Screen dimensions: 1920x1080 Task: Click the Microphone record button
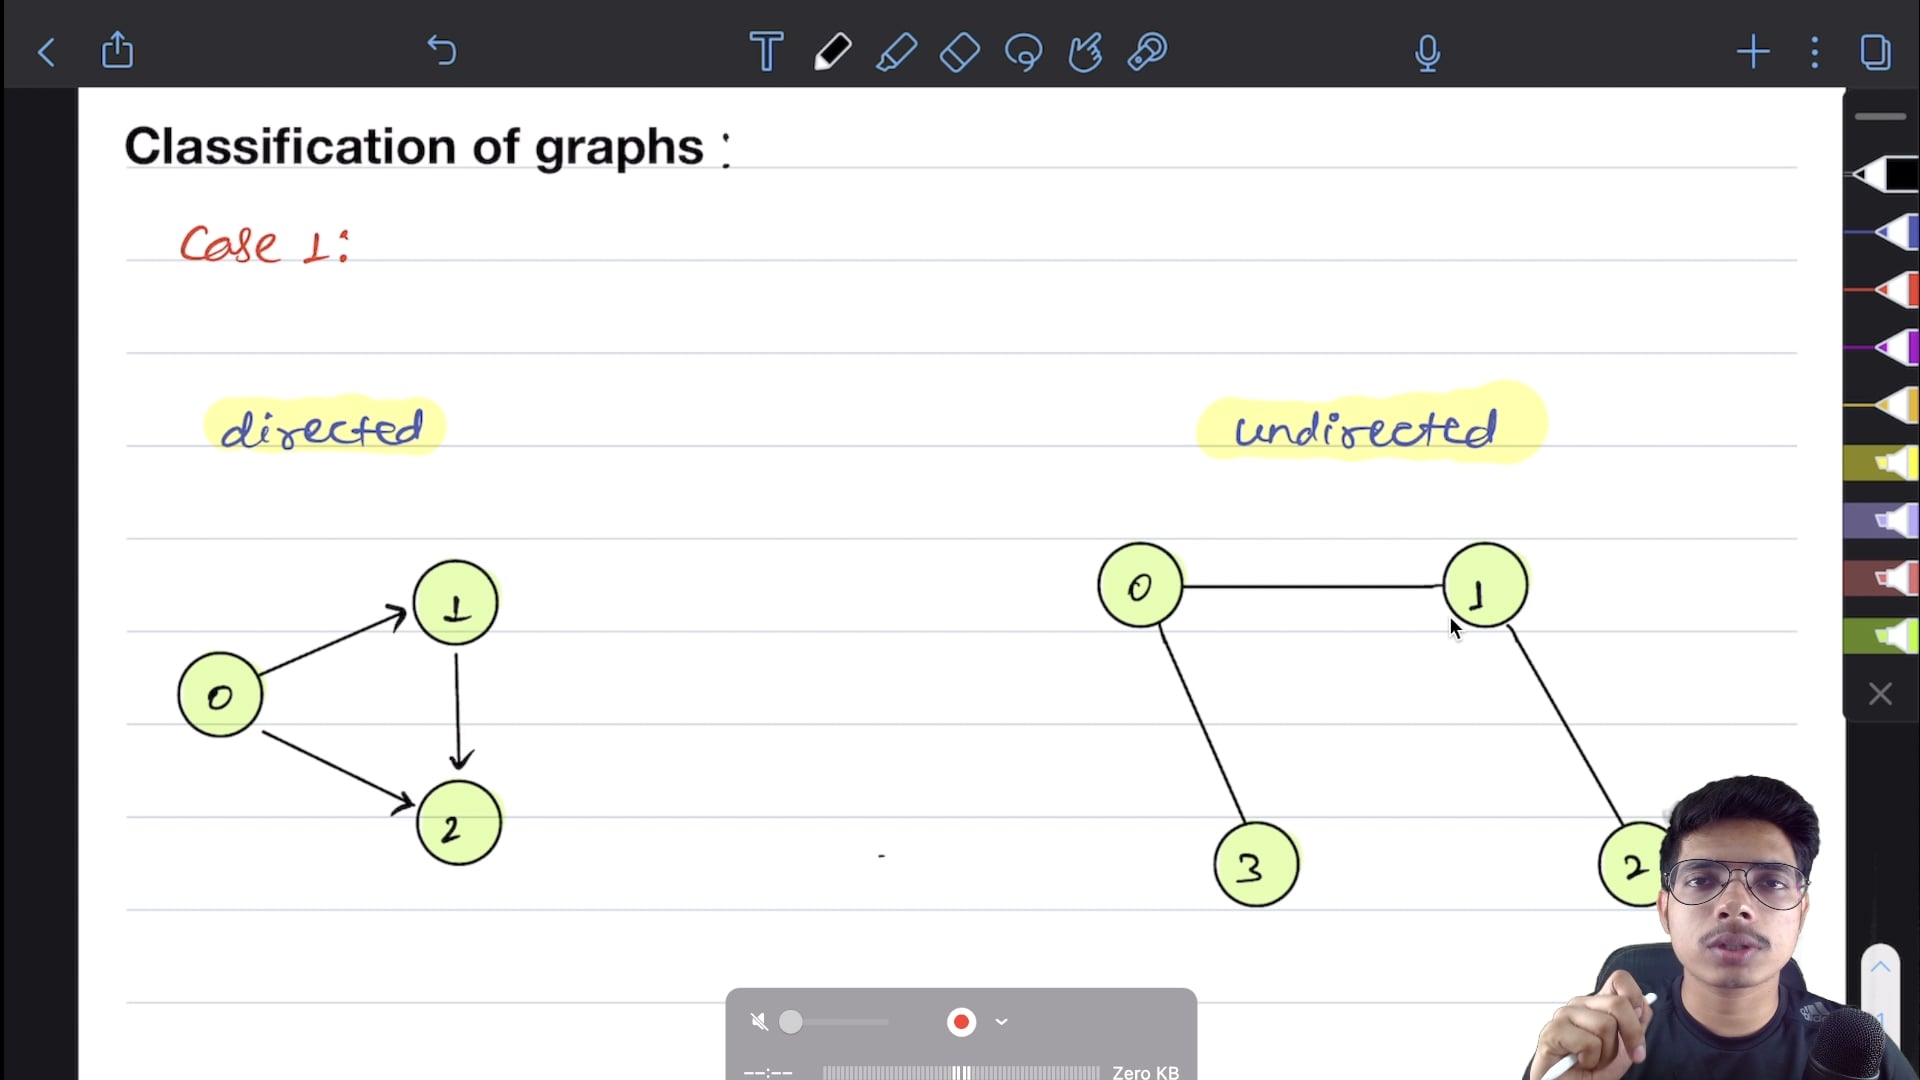(1427, 53)
